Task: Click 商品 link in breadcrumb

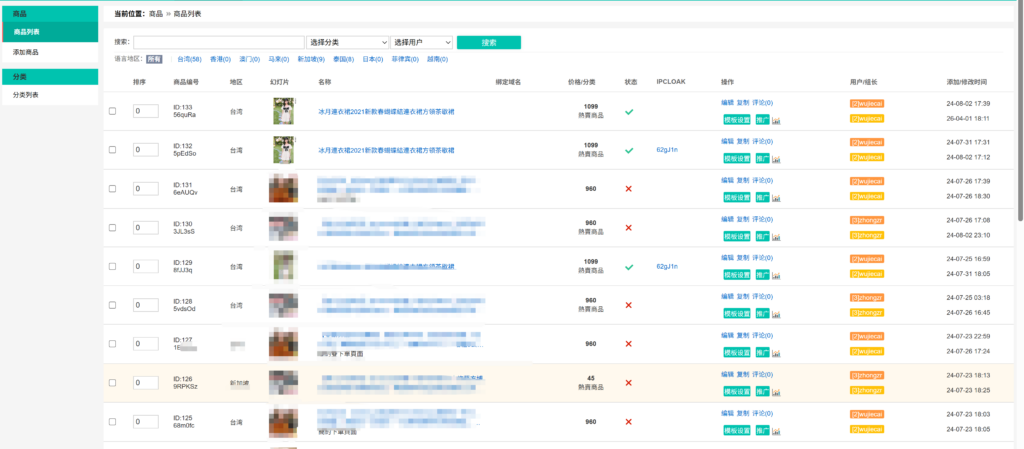Action: coord(156,14)
